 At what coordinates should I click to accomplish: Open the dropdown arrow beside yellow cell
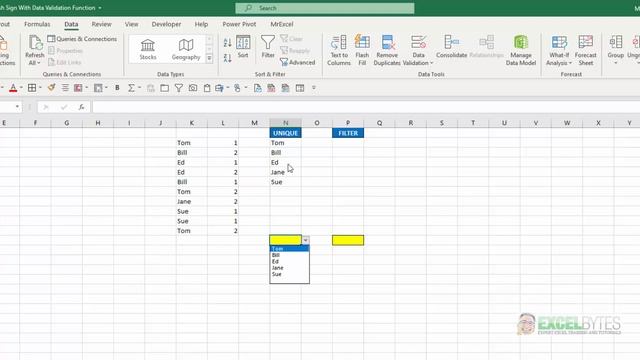(305, 240)
